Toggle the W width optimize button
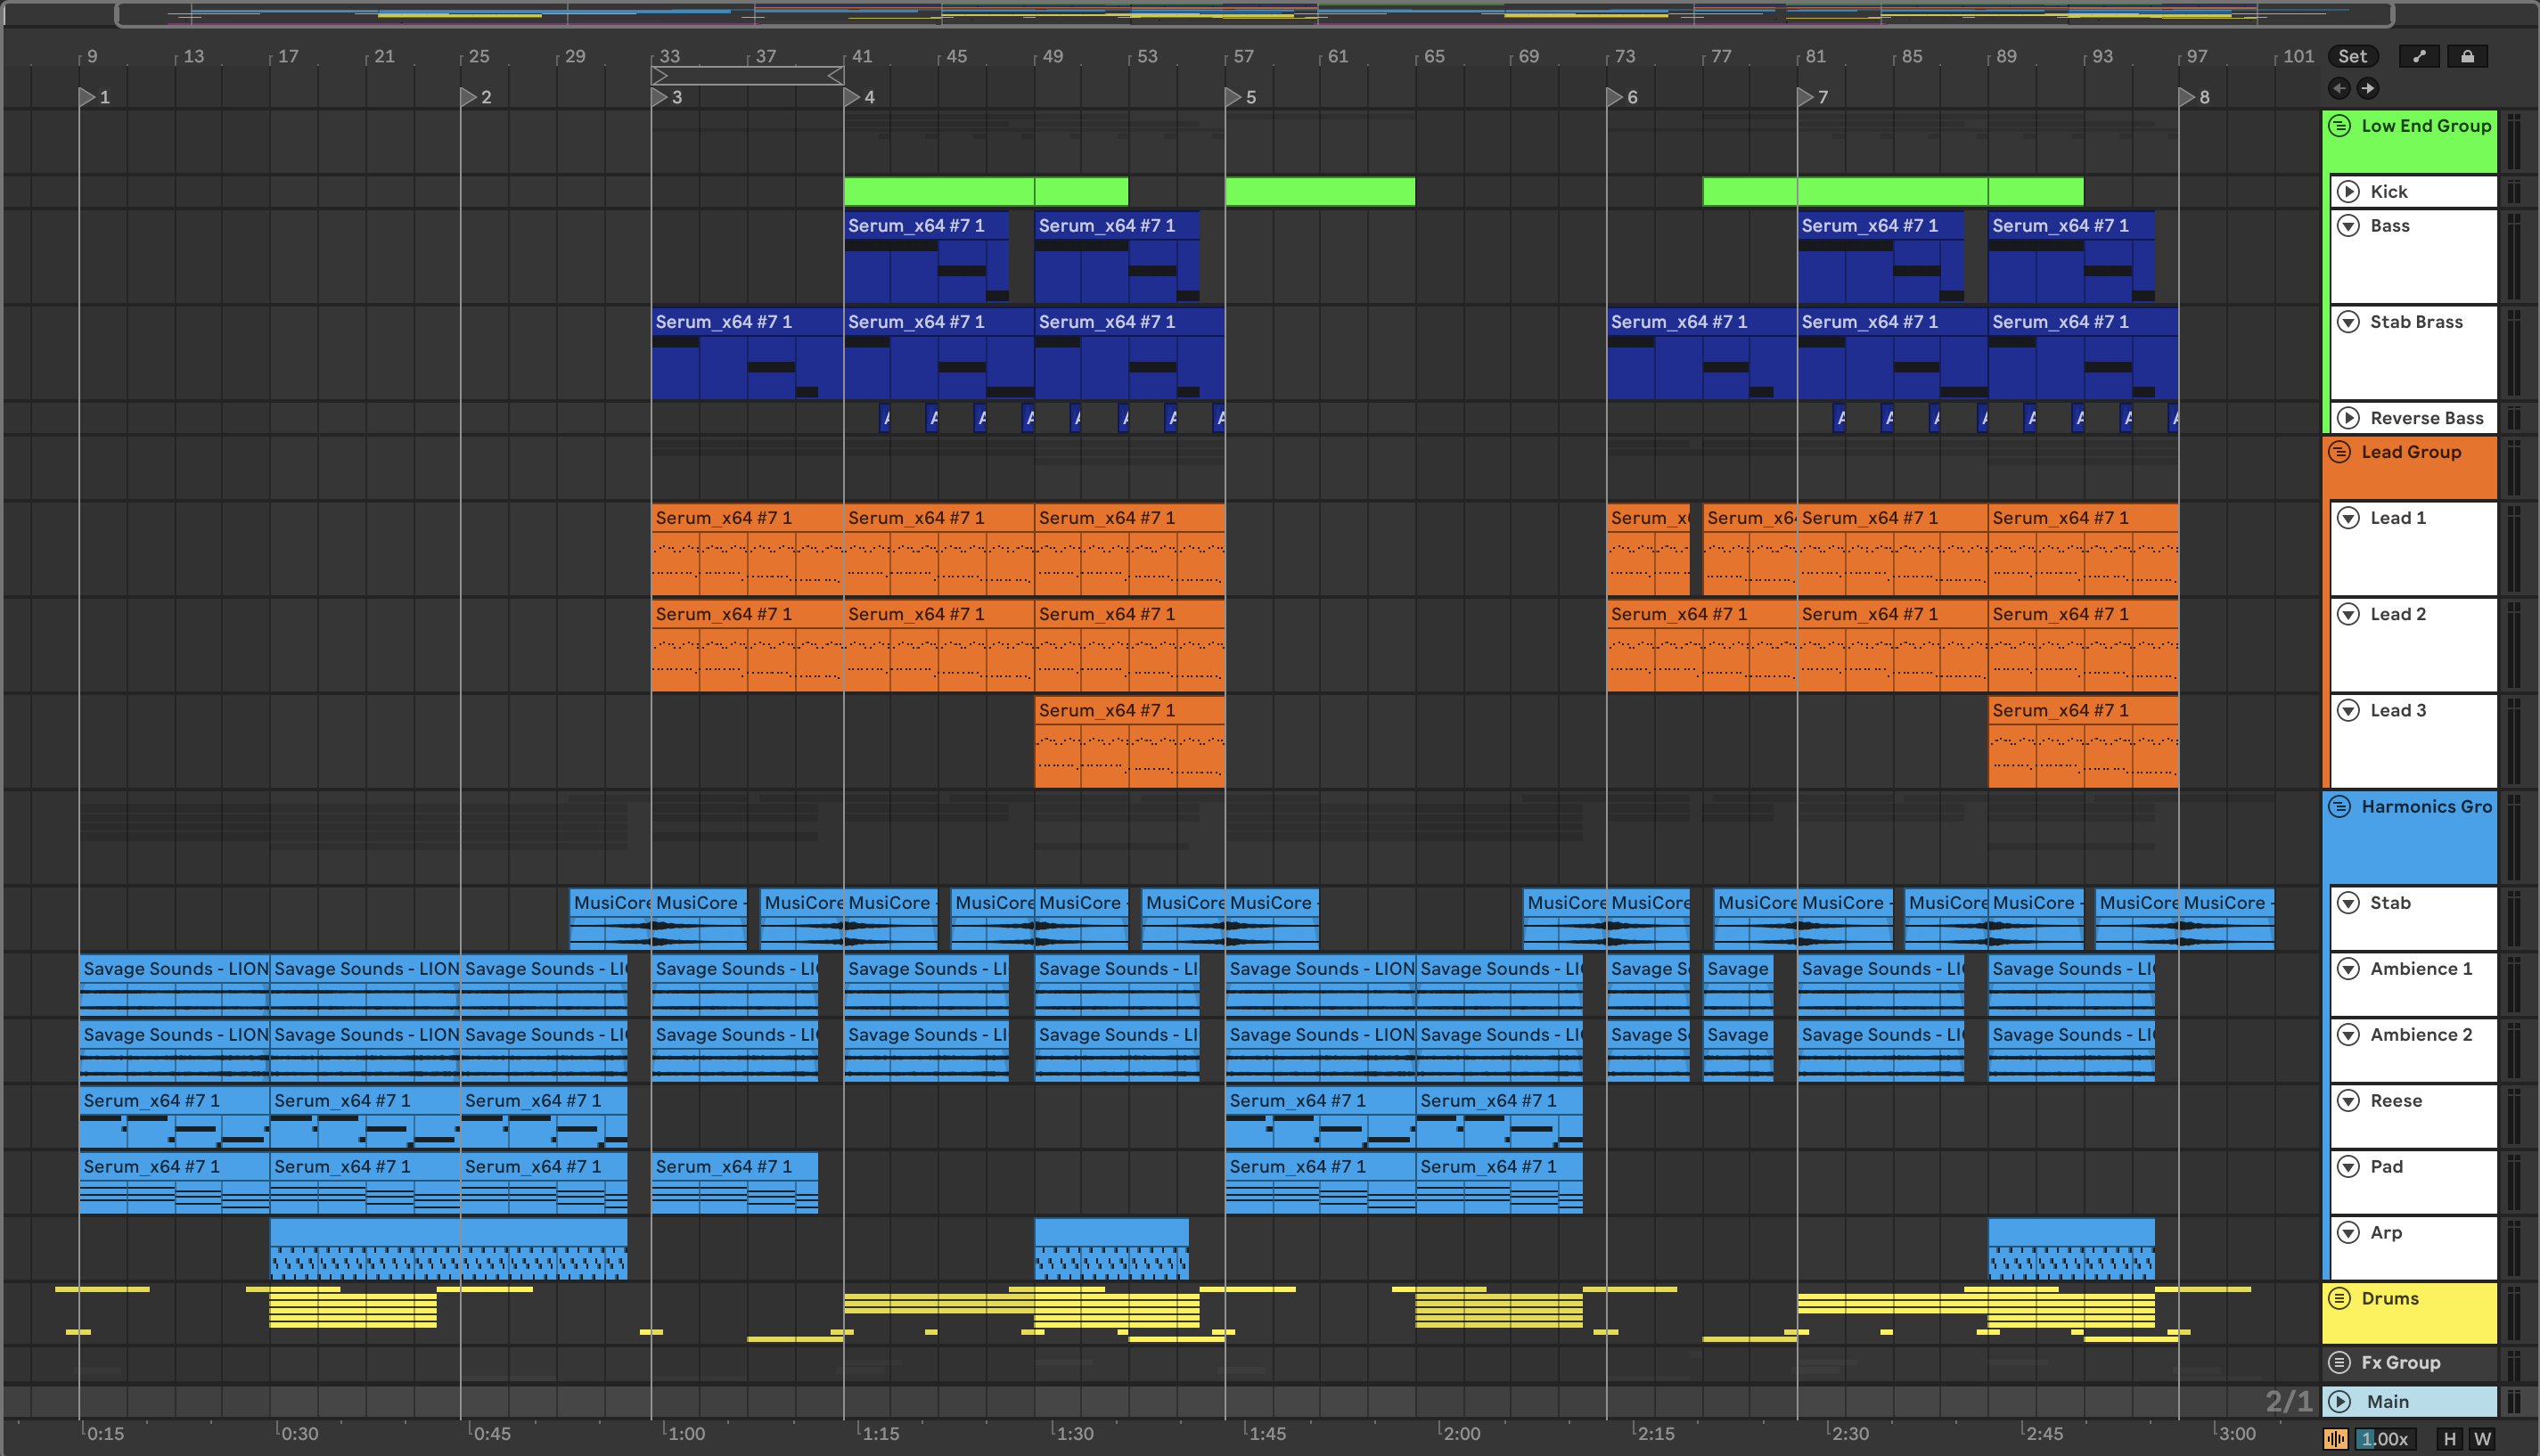The width and height of the screenshot is (2540, 1456). coord(2482,1438)
